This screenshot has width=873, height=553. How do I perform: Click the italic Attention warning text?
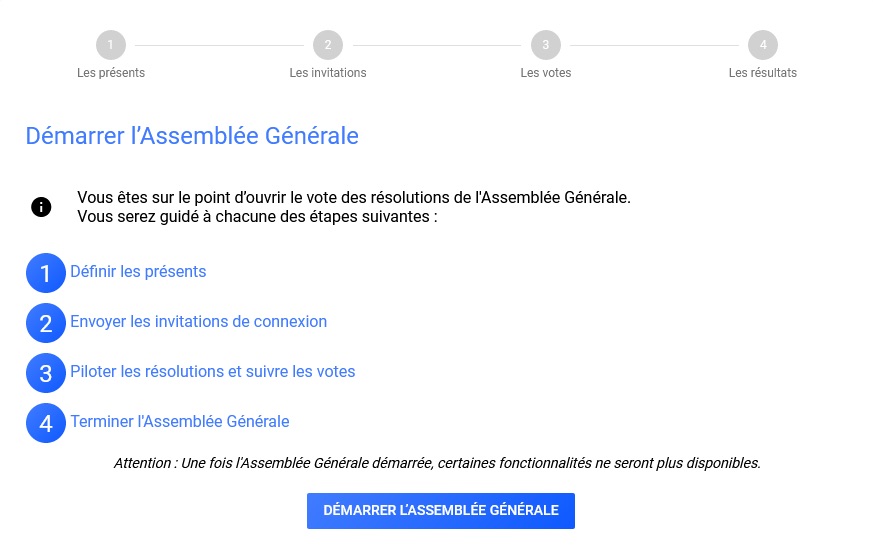pos(438,463)
